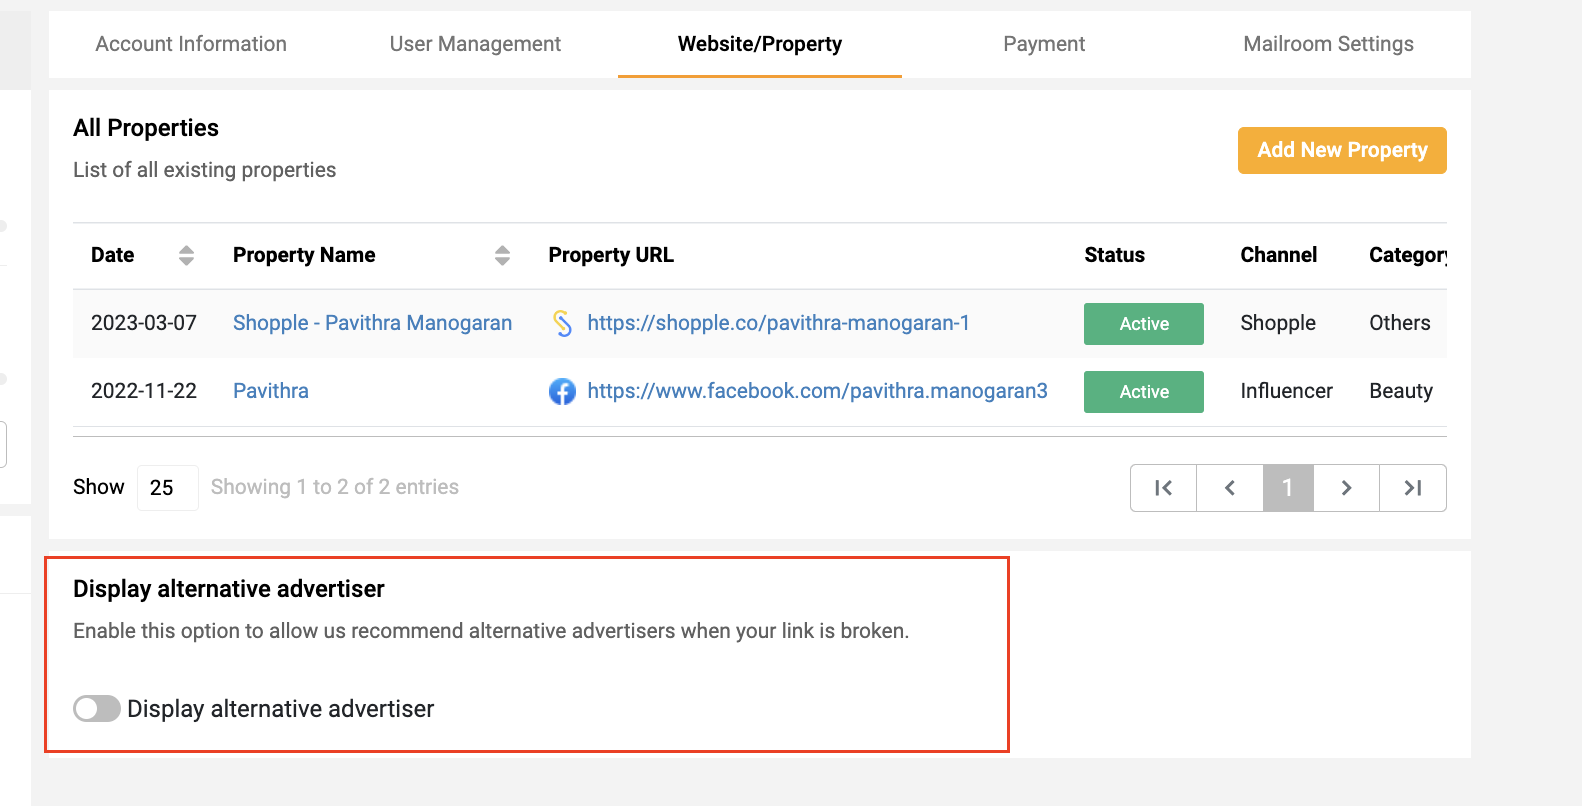The image size is (1582, 806).
Task: Click the Facebook icon beside the property URL
Action: point(562,391)
